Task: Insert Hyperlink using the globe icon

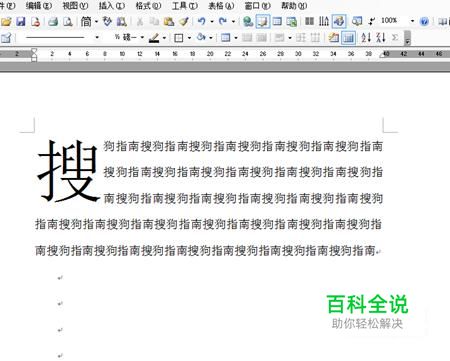Action: tap(248, 22)
